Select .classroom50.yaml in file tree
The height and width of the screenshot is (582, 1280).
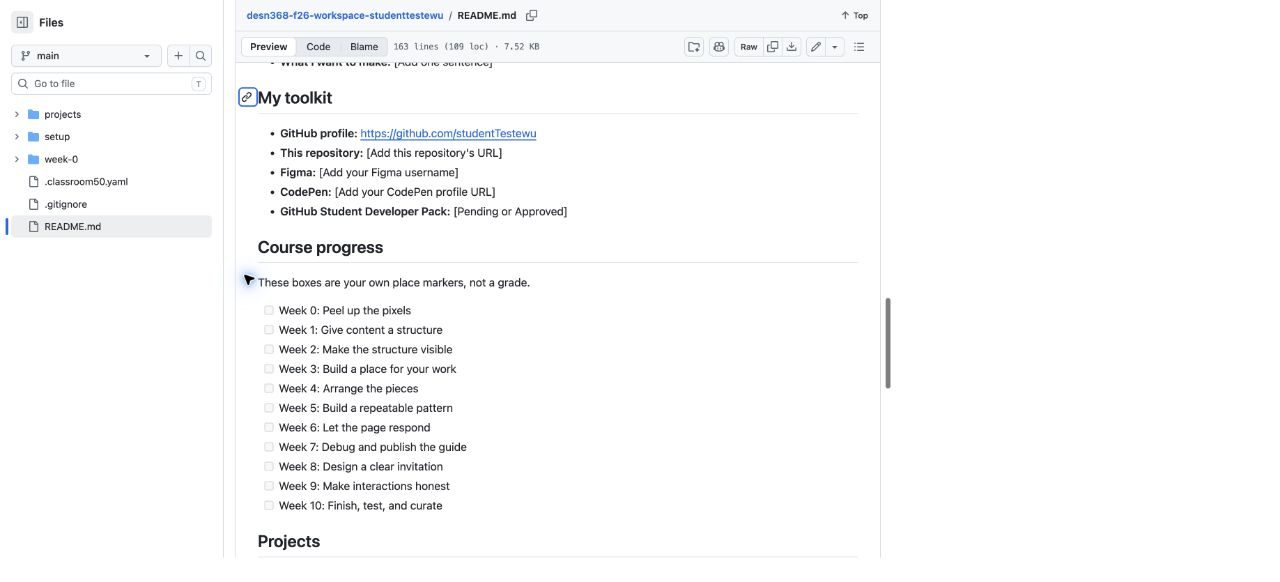coord(109,182)
